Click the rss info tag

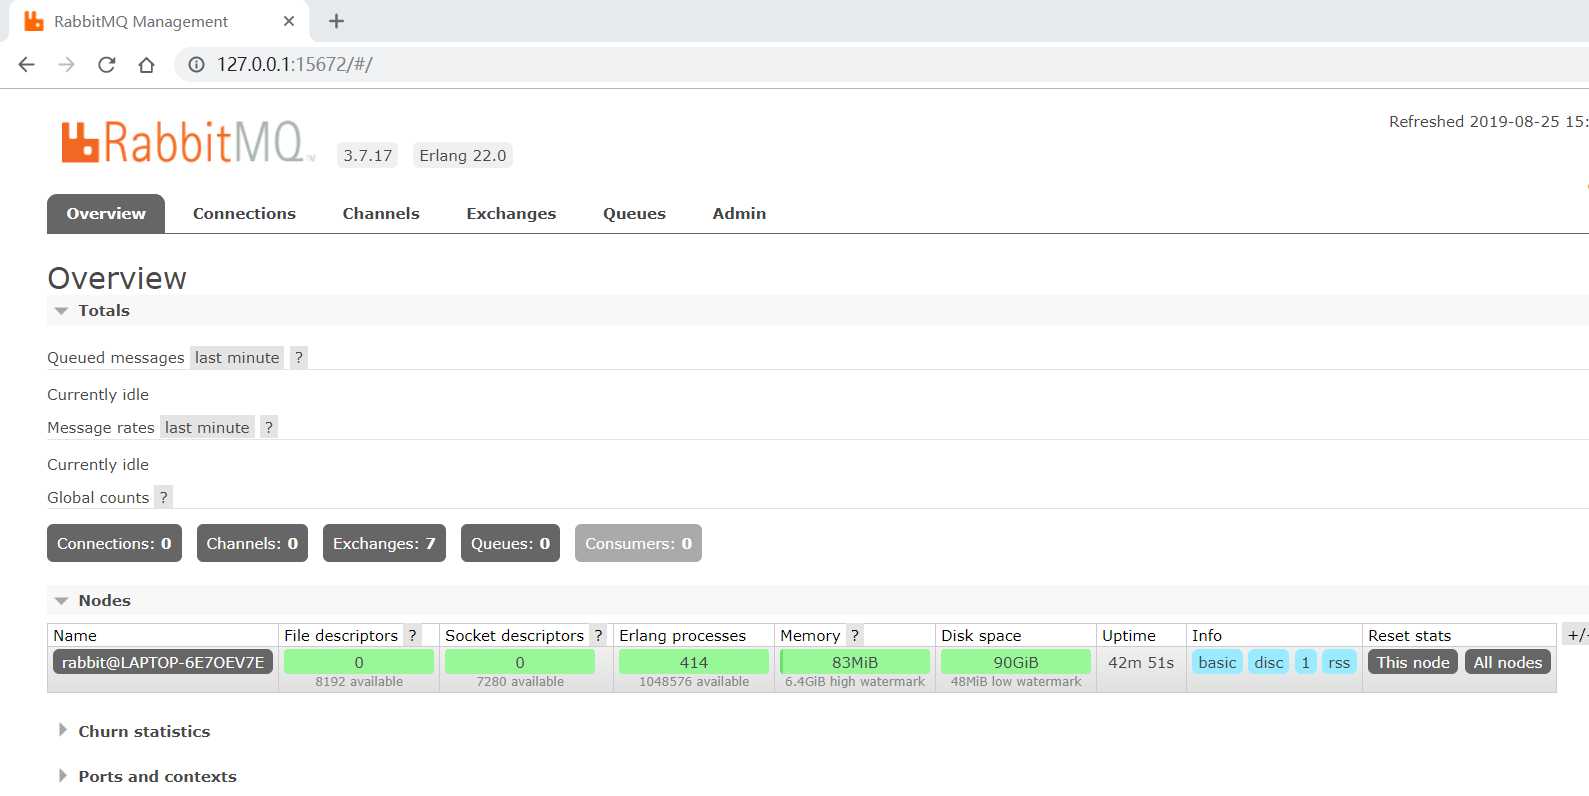click(1339, 662)
